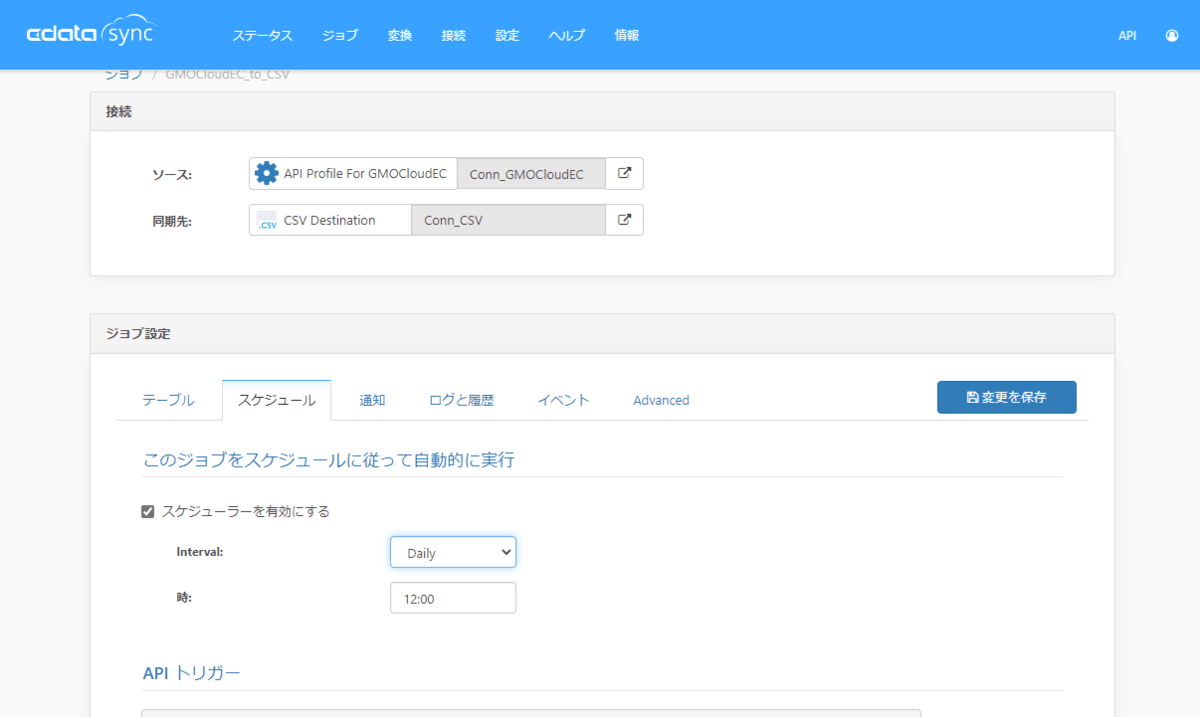Switch to the ログと履歴 tab
Viewport: 1200px width, 717px height.
(x=461, y=400)
